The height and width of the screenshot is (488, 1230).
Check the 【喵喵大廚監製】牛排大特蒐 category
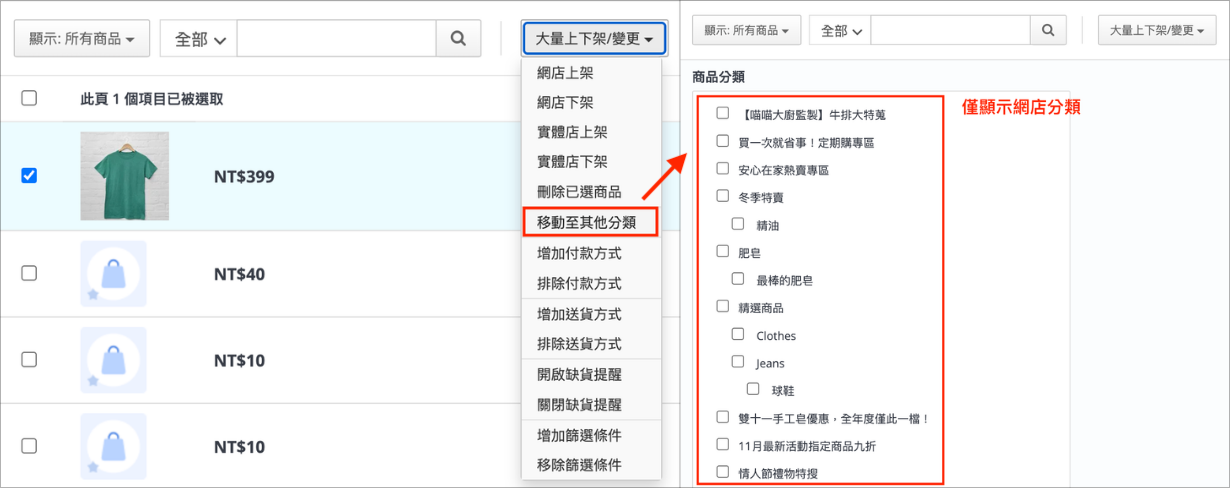[723, 113]
